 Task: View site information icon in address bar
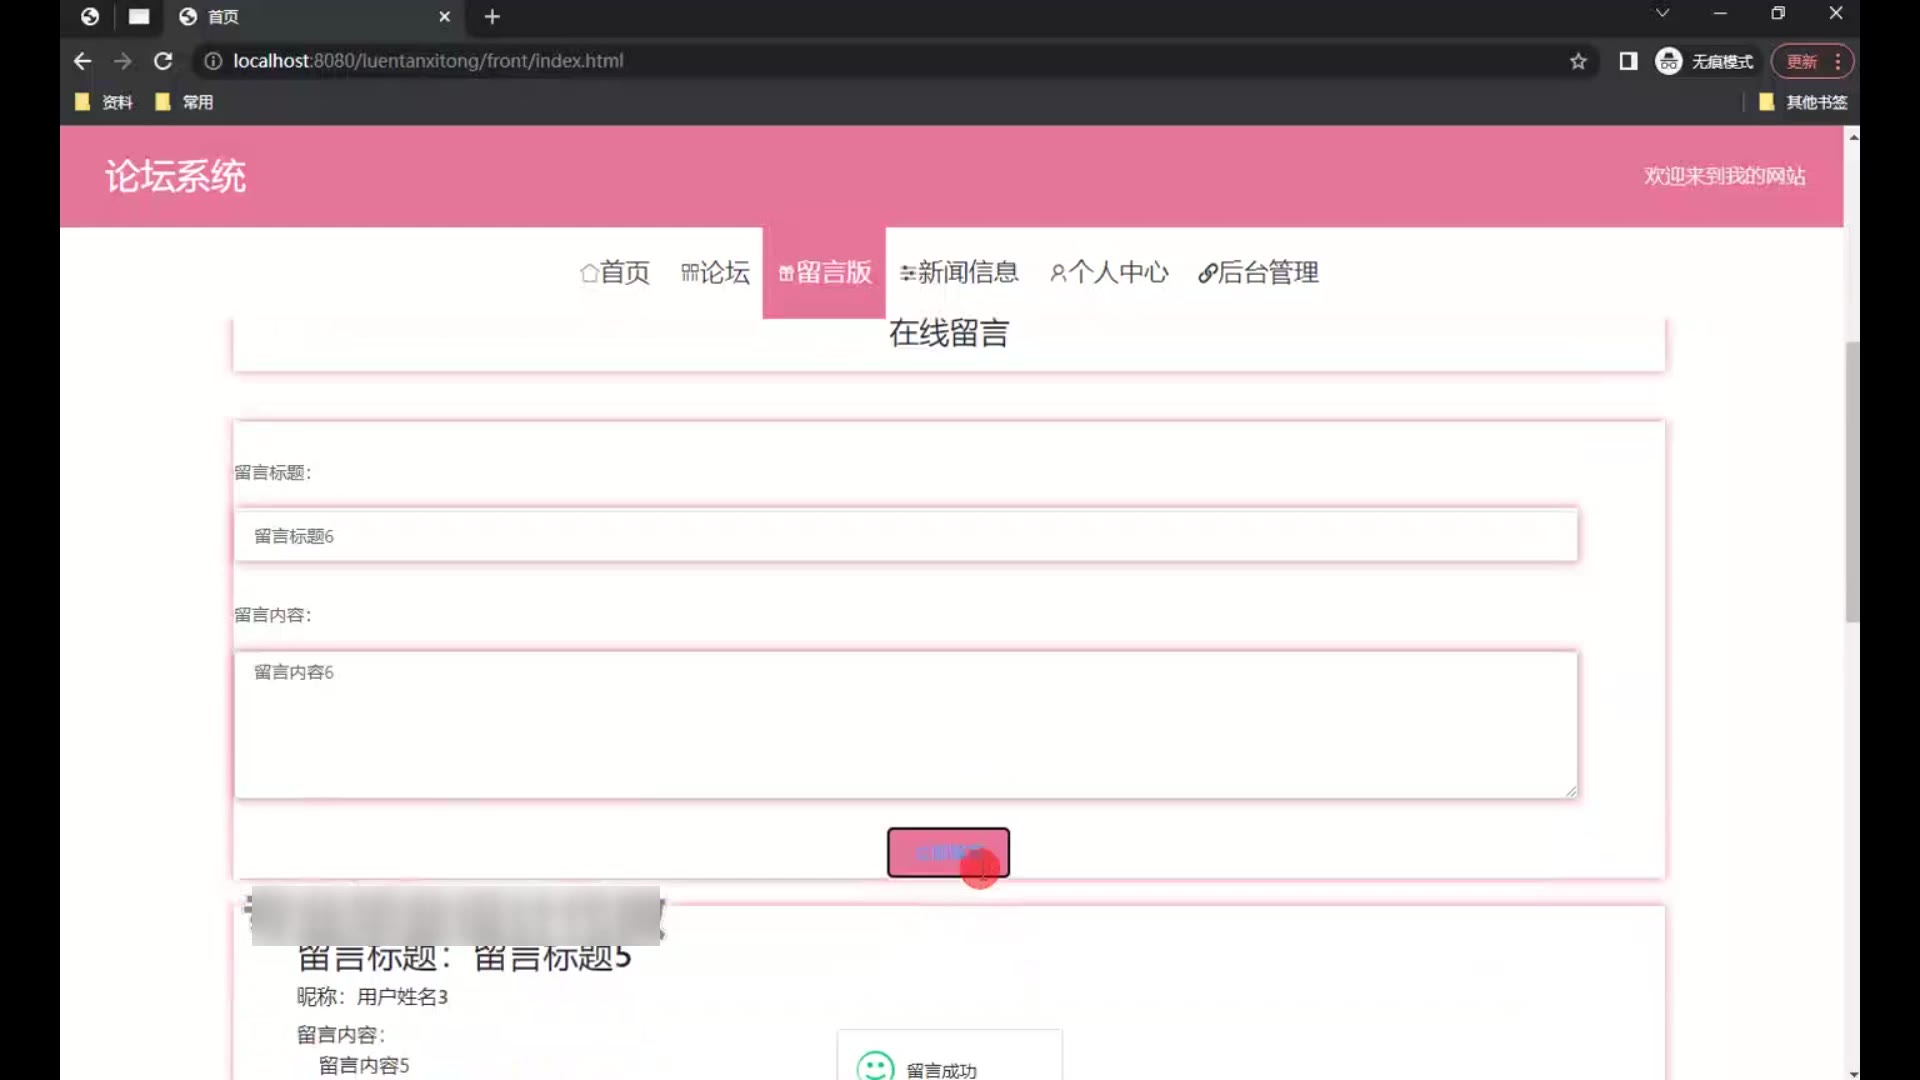click(212, 61)
